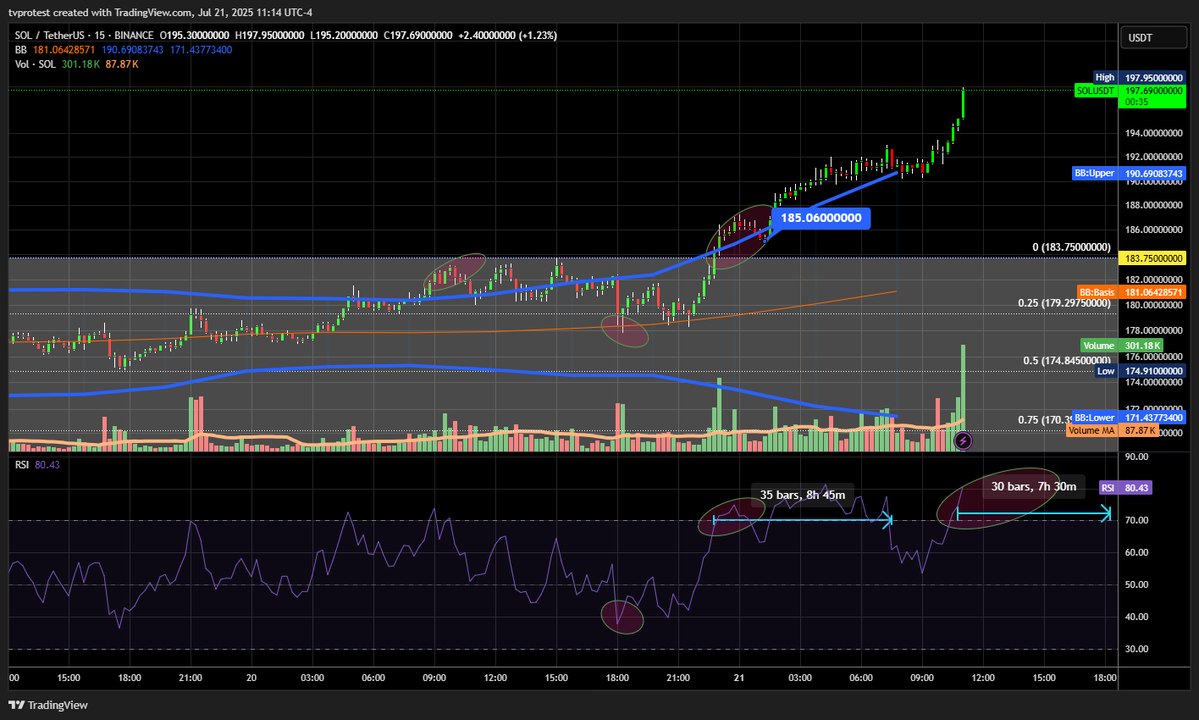Click the Volume MA 87.87K label
The image size is (1199, 720).
(1113, 430)
